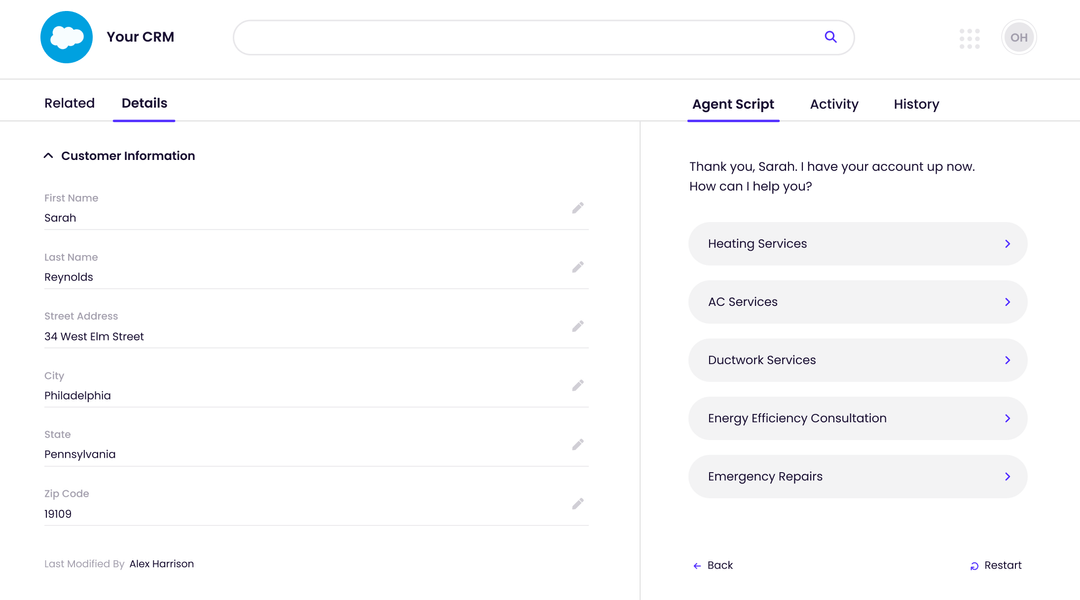The height and width of the screenshot is (600, 1080).
Task: Switch to the Activity tab
Action: tap(834, 104)
